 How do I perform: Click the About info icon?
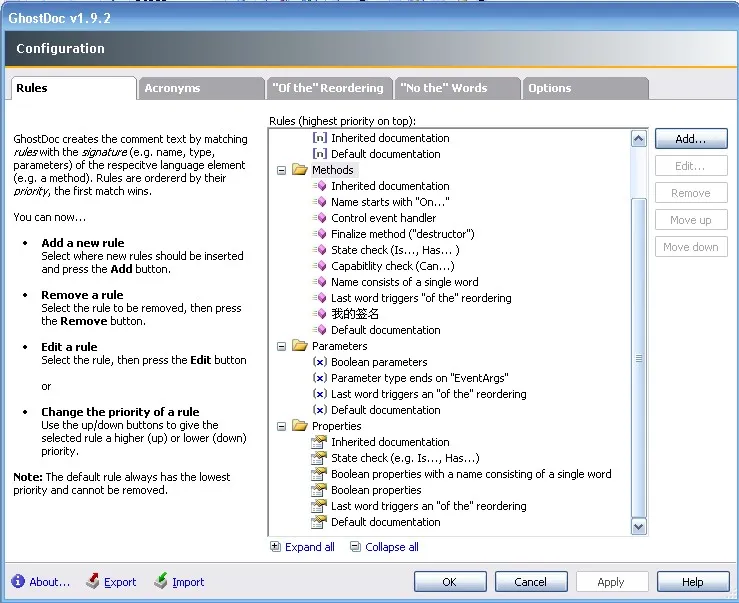click(18, 582)
